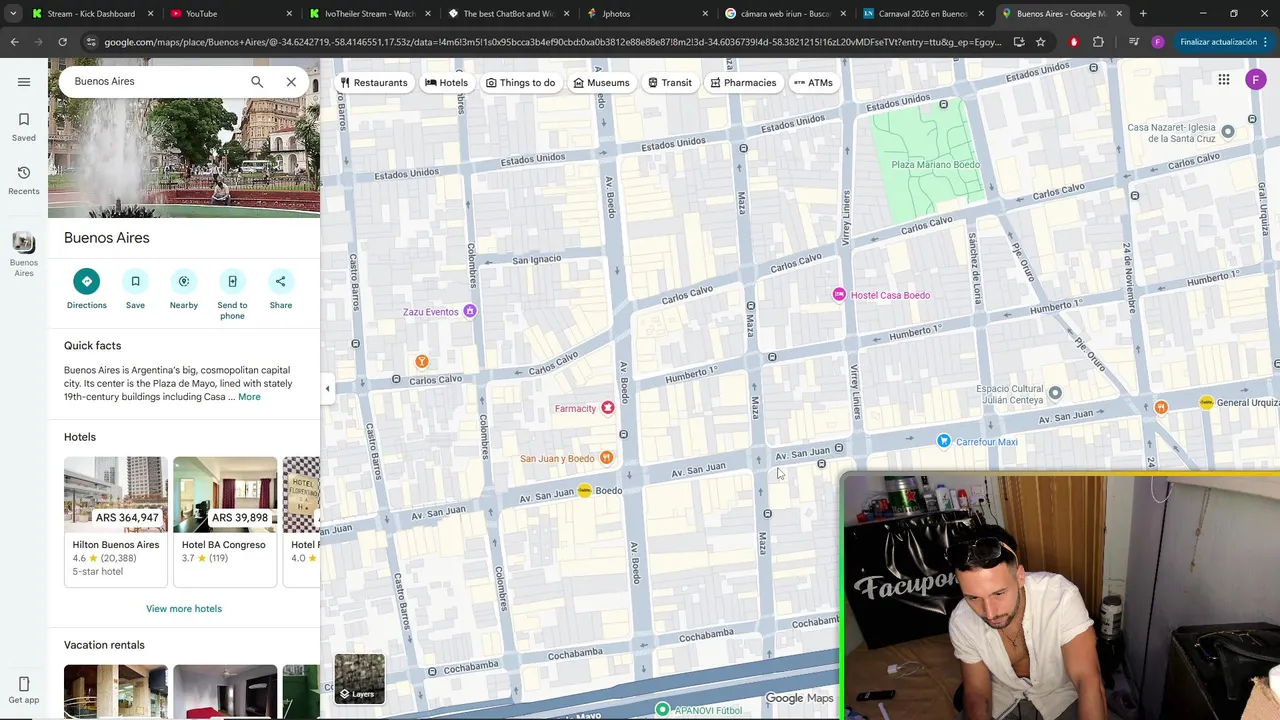Switch to IvoTheiler Stream tab
Screen dimensions: 1280x720
click(x=368, y=13)
